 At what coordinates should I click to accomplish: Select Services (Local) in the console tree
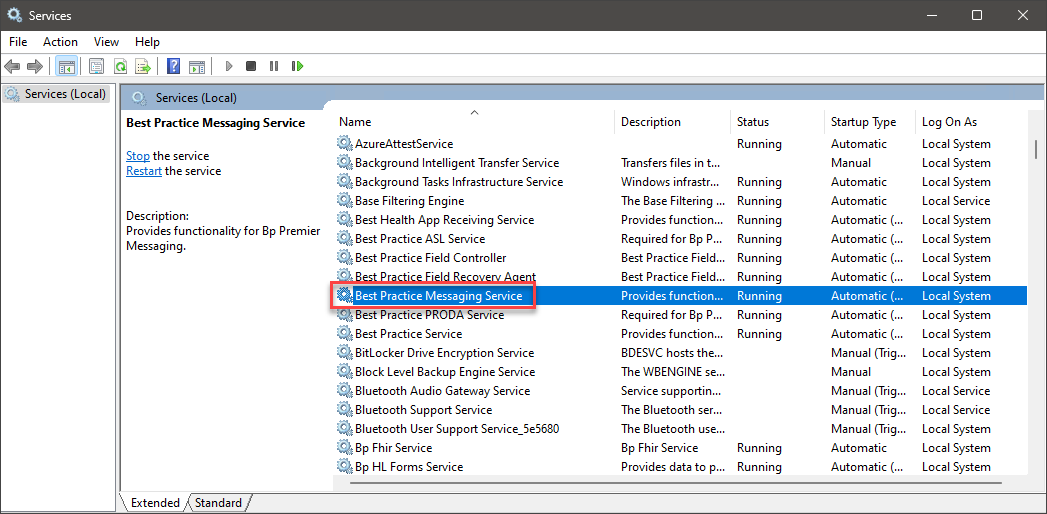55,94
